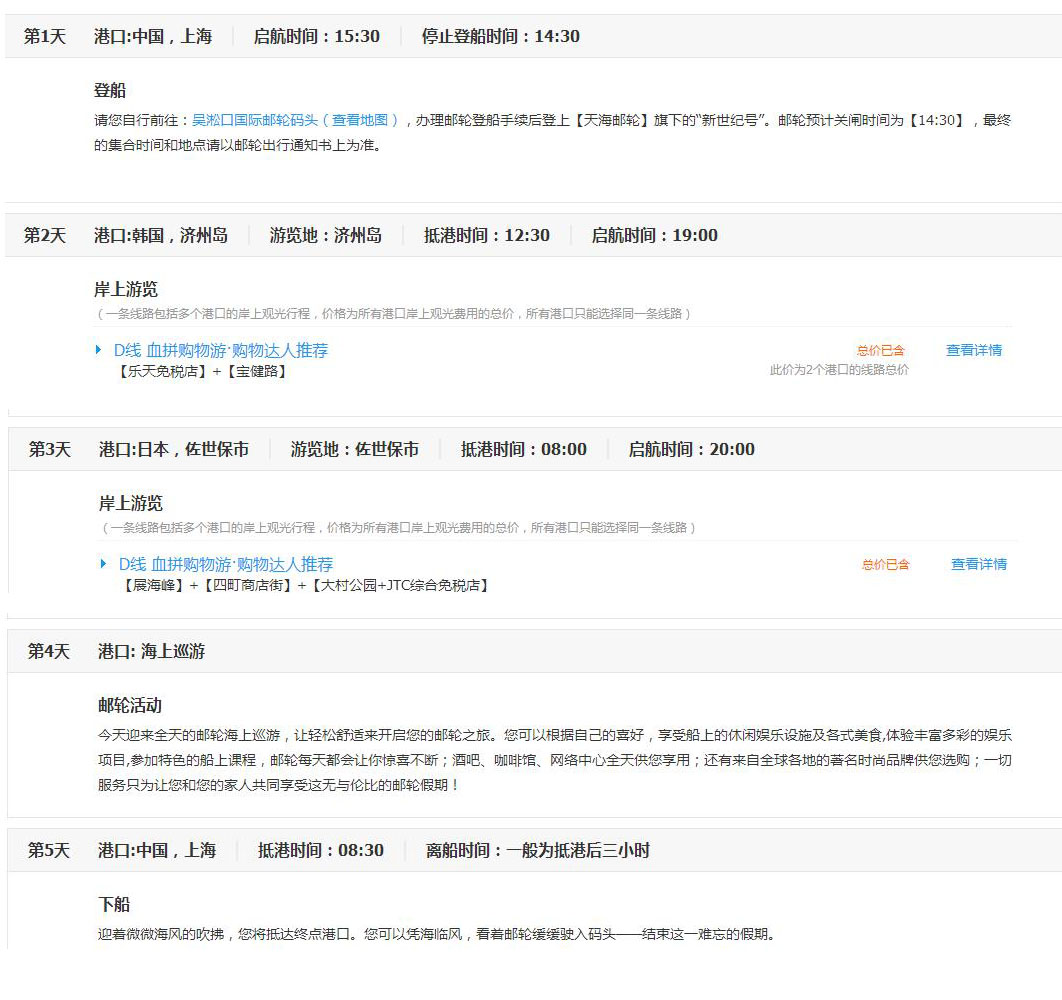This screenshot has width=1062, height=1000.
Task: Click 总价已含 label in the 第3天 section
Action: click(885, 564)
